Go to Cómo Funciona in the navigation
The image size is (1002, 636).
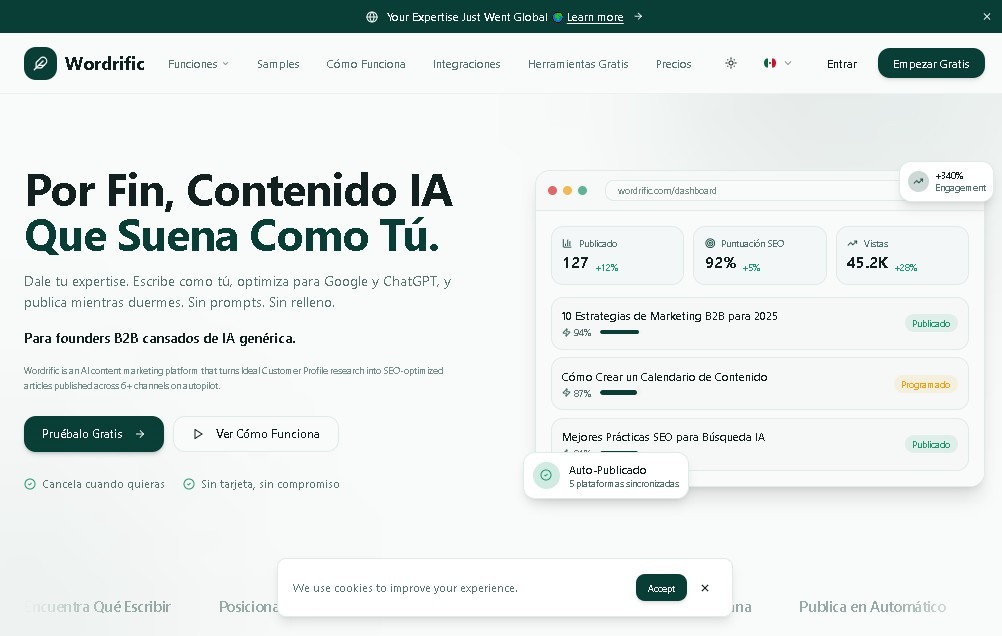click(366, 64)
